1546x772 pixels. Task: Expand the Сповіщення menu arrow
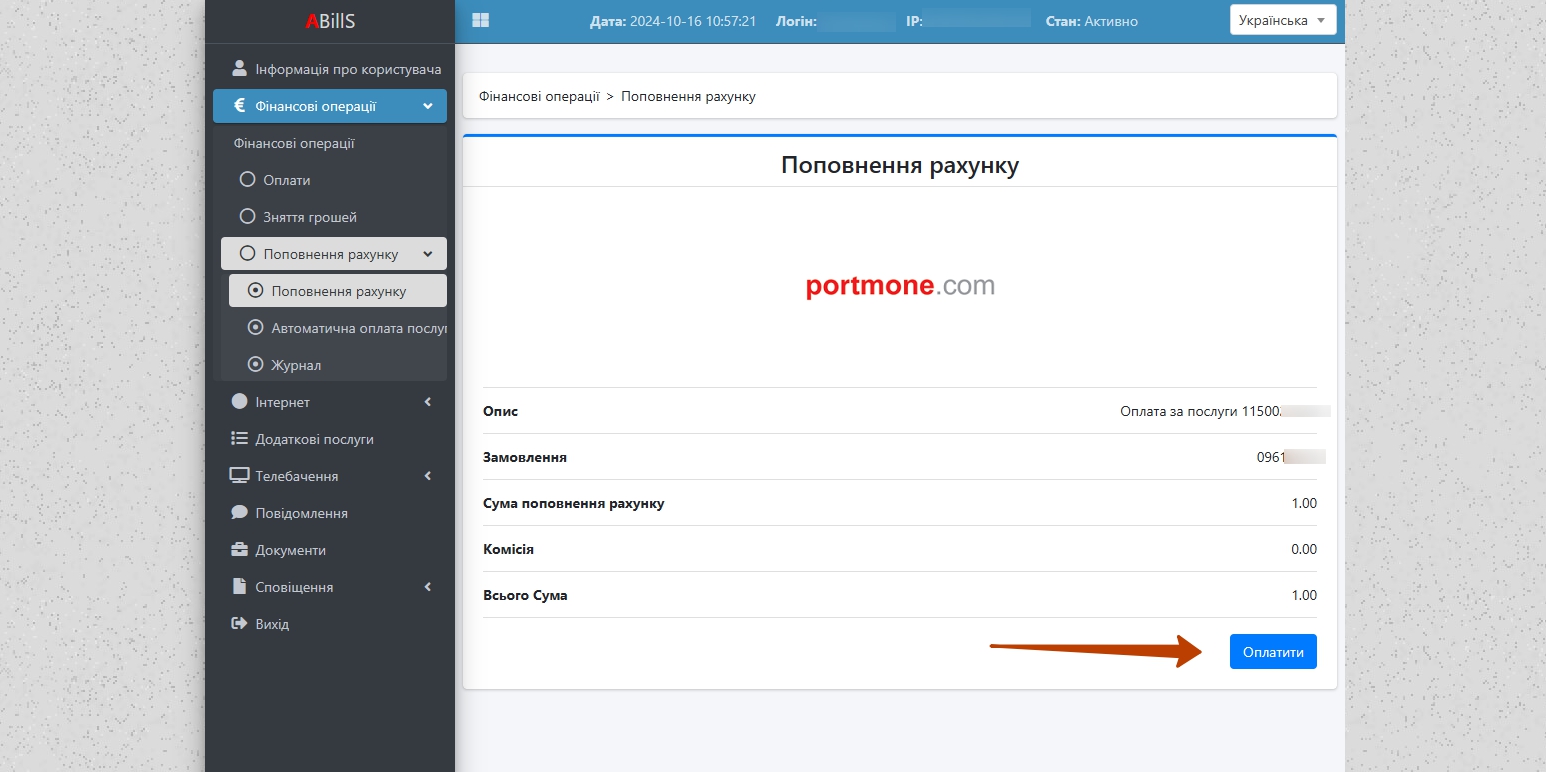pyautogui.click(x=428, y=587)
